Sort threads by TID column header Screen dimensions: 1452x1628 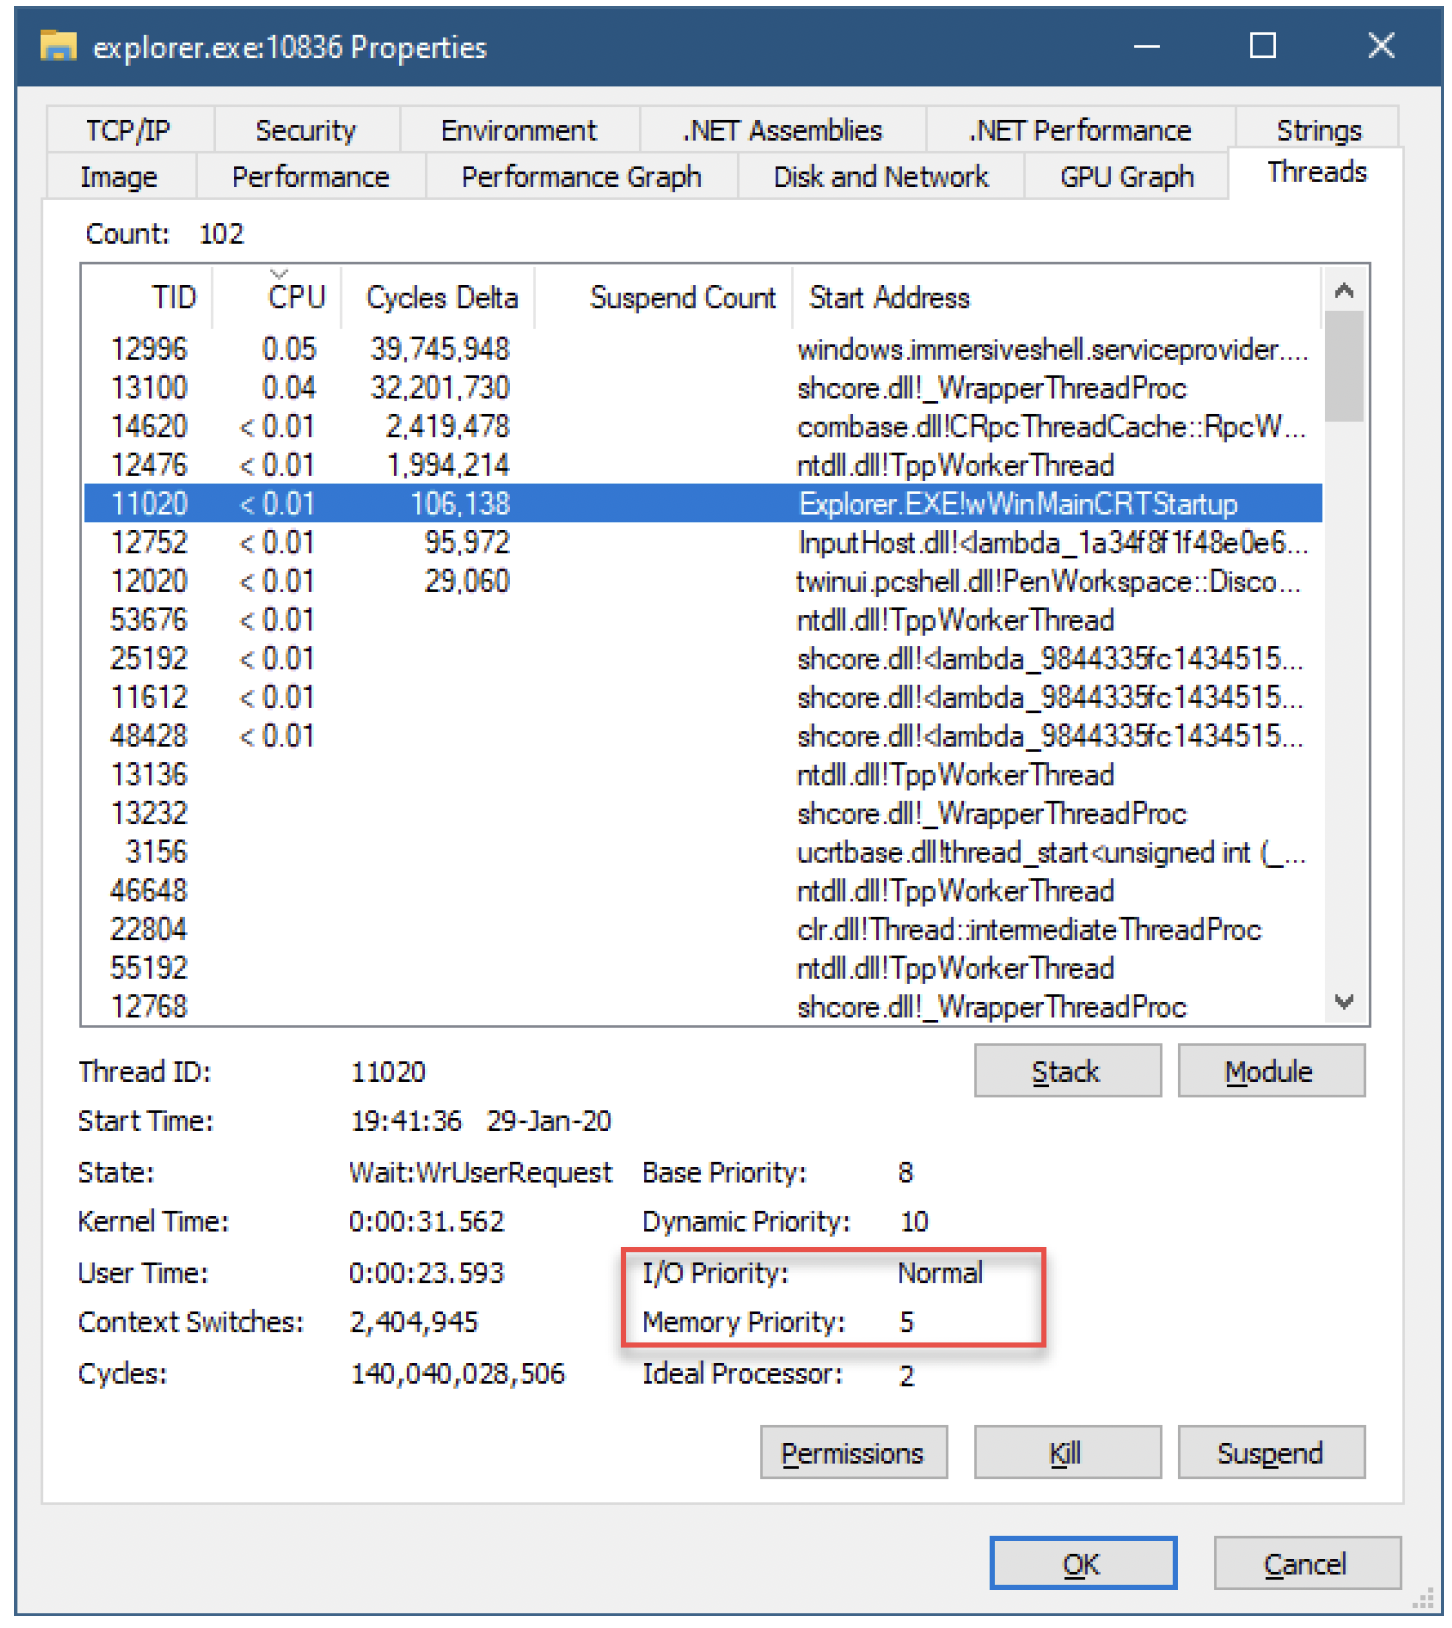(148, 297)
